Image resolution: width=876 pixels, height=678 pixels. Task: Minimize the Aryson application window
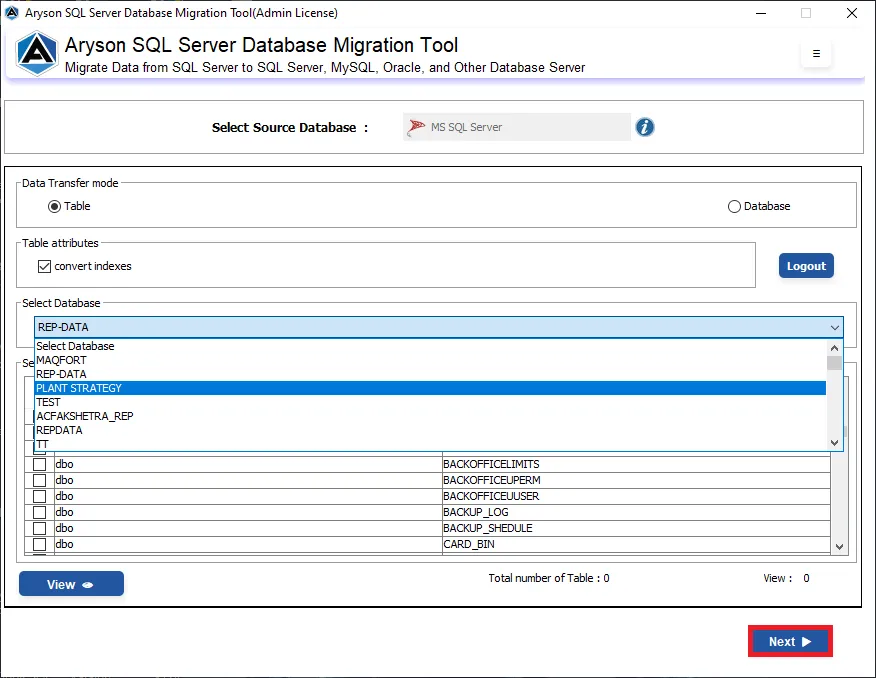pos(761,13)
